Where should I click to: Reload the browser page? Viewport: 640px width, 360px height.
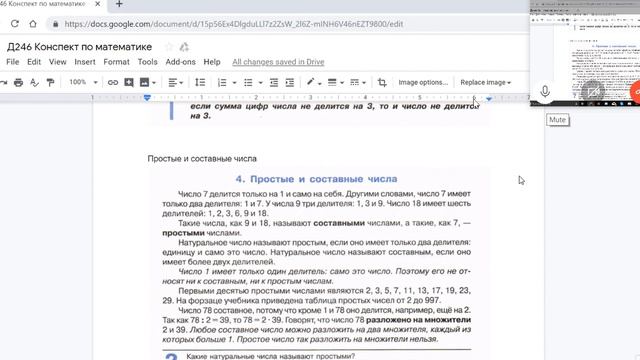pos(15,24)
